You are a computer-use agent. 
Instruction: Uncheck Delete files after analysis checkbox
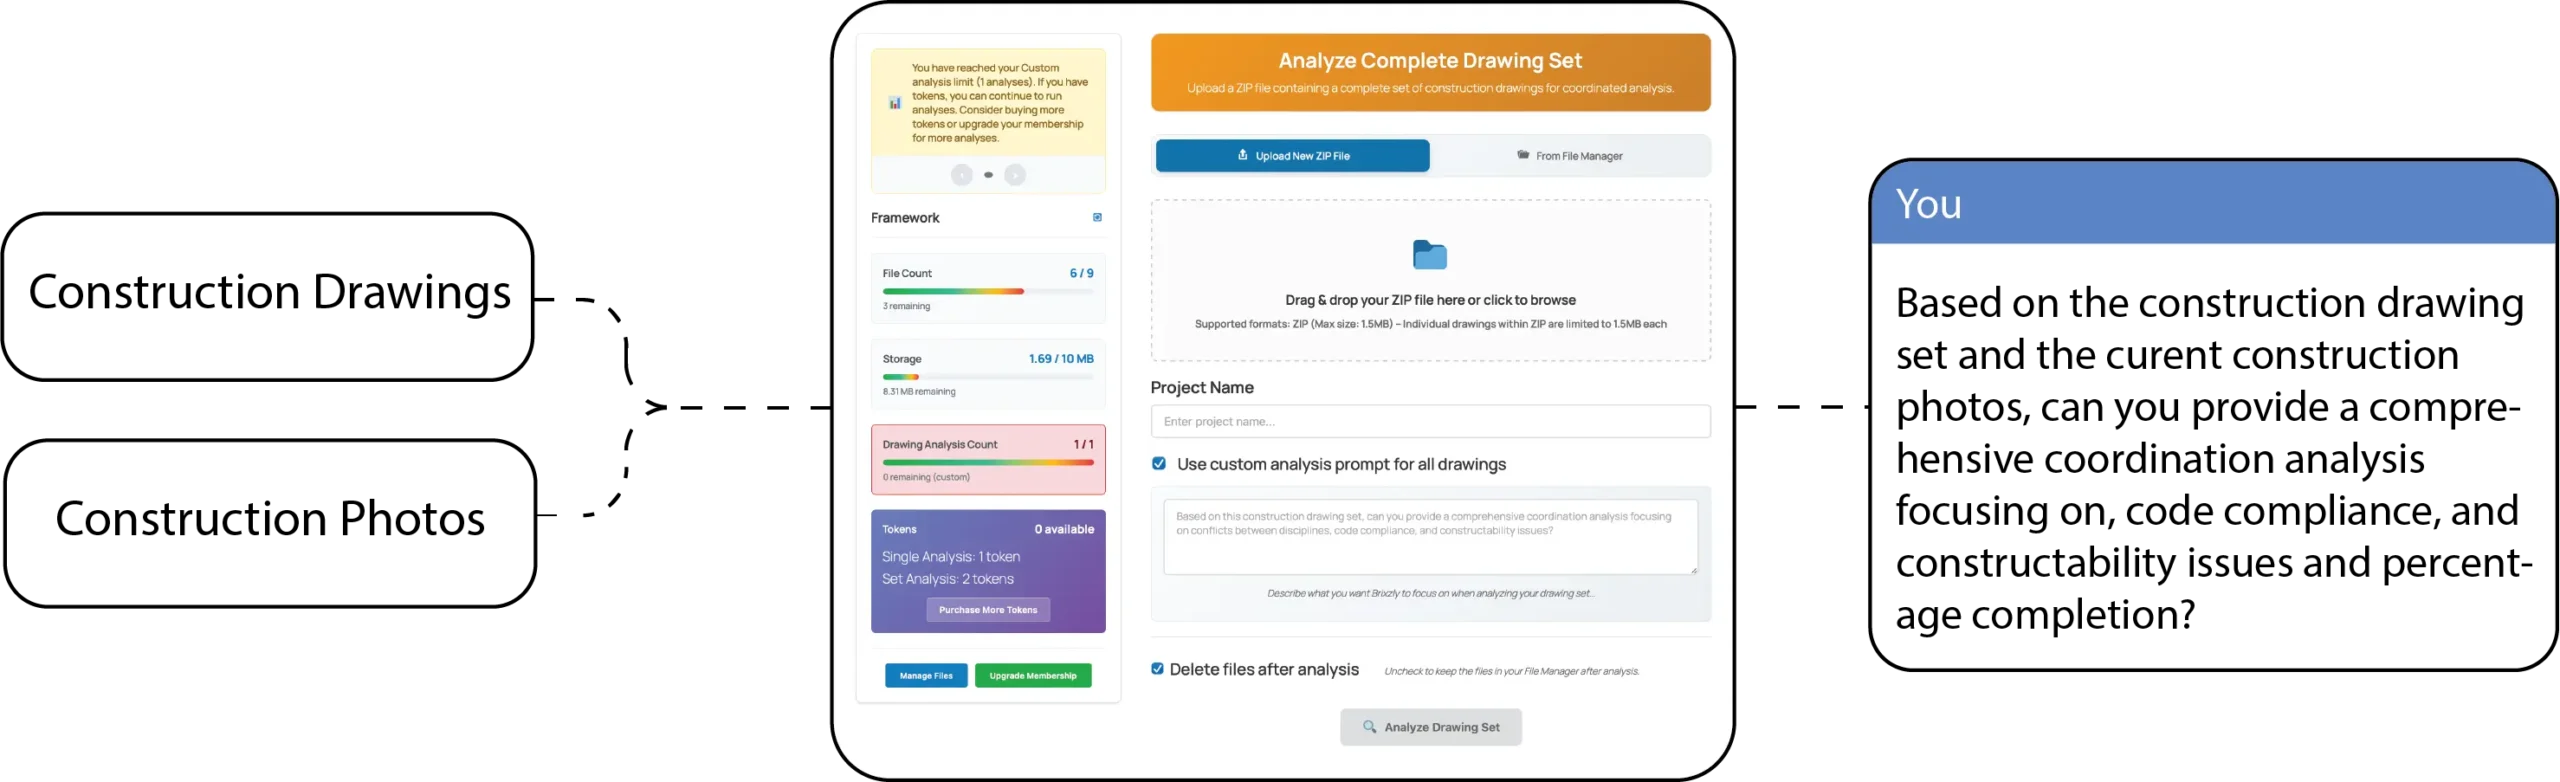tap(1157, 669)
